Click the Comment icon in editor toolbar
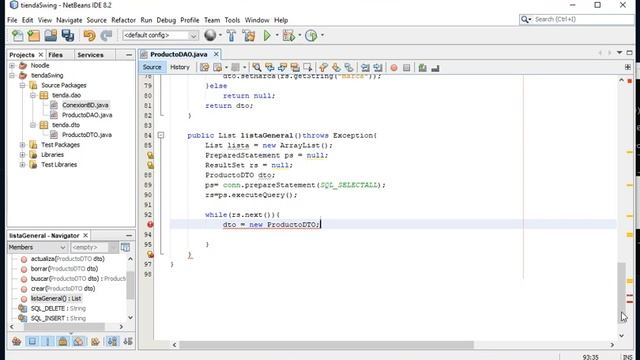 click(x=422, y=68)
